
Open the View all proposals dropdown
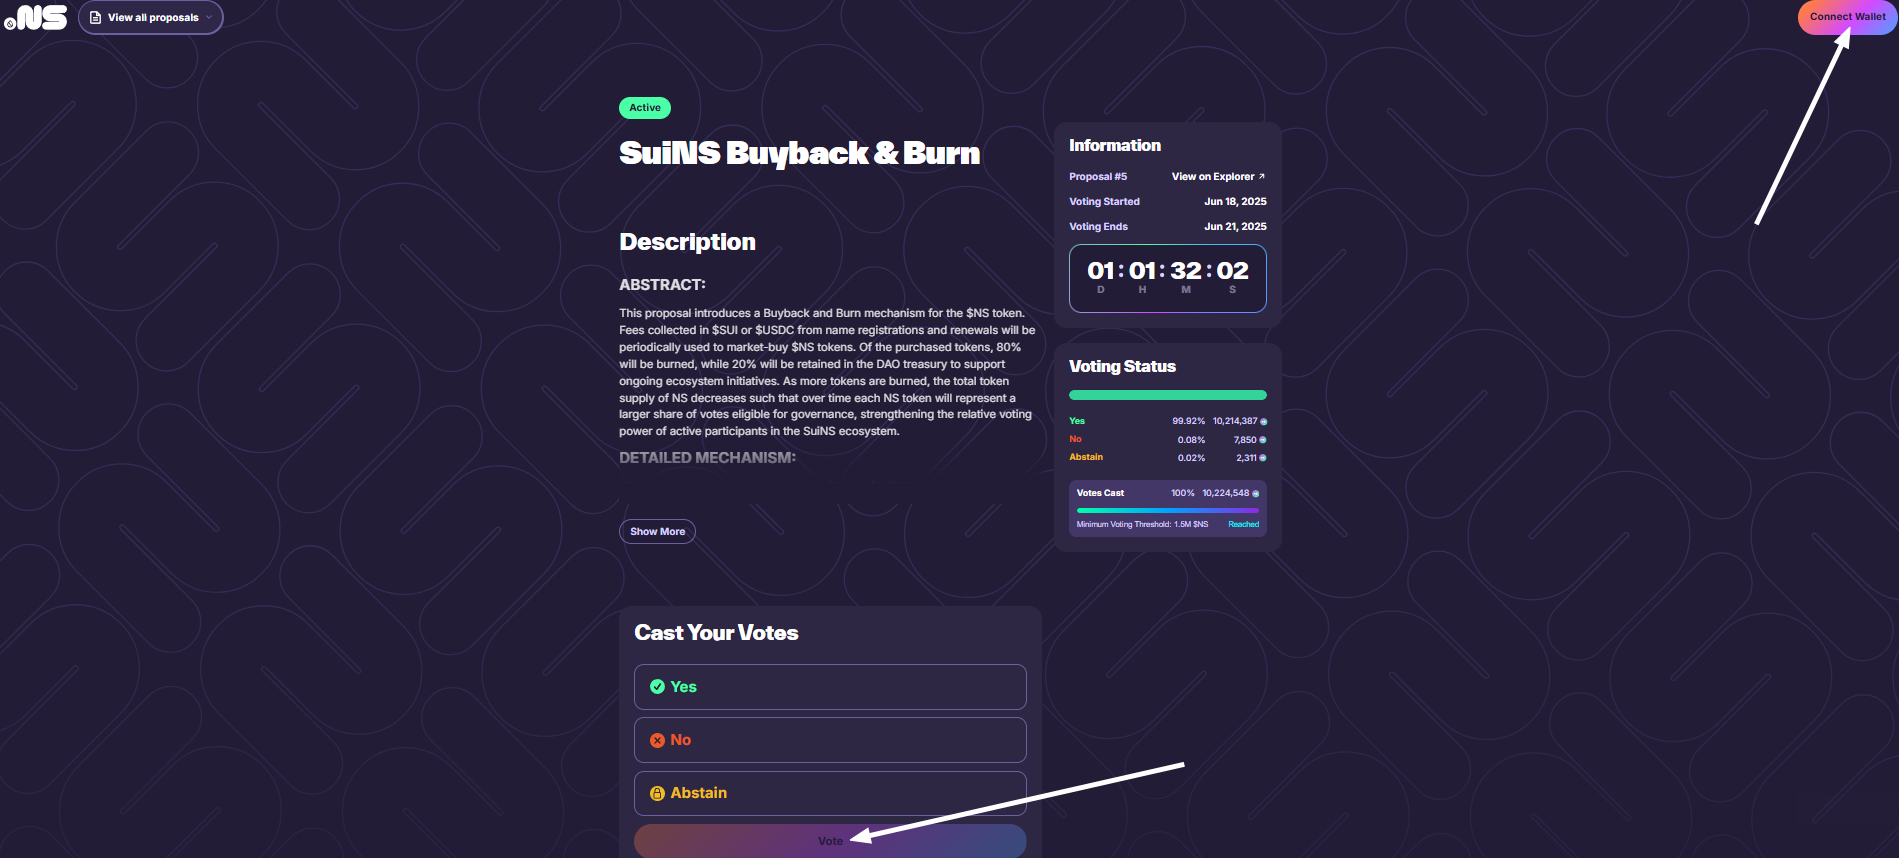[x=151, y=18]
